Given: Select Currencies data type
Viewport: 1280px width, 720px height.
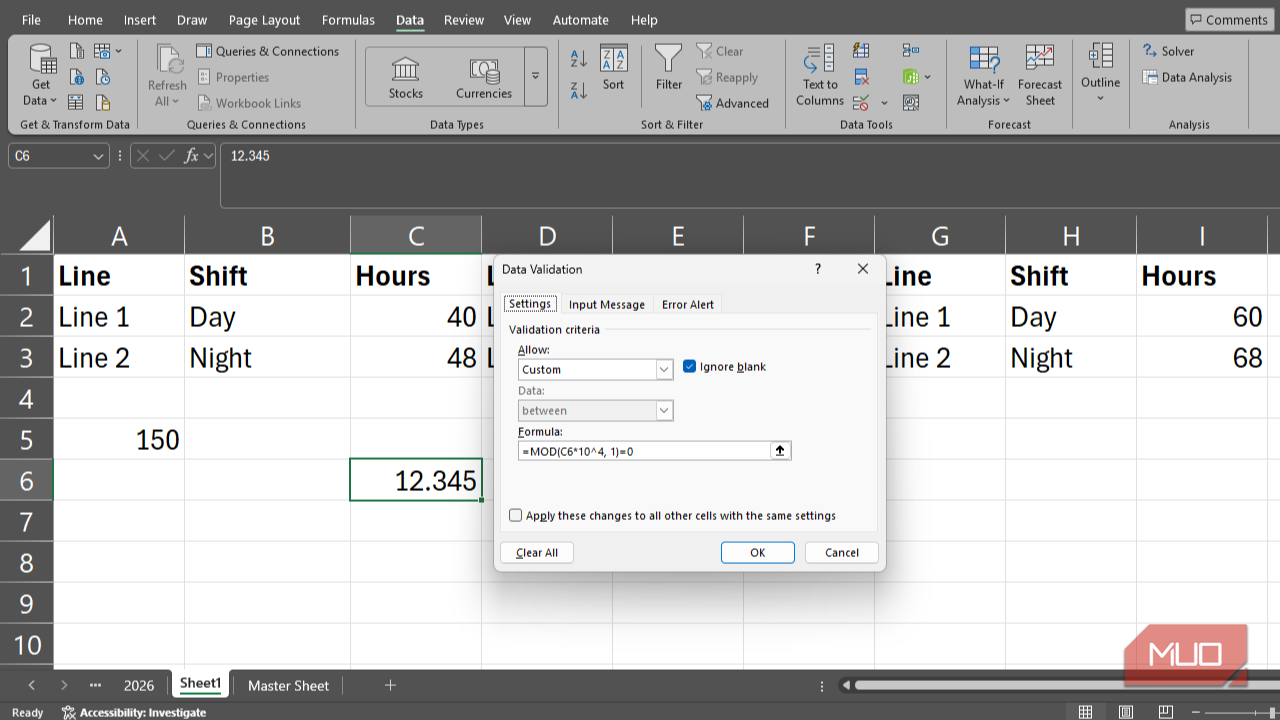Looking at the screenshot, I should (484, 77).
